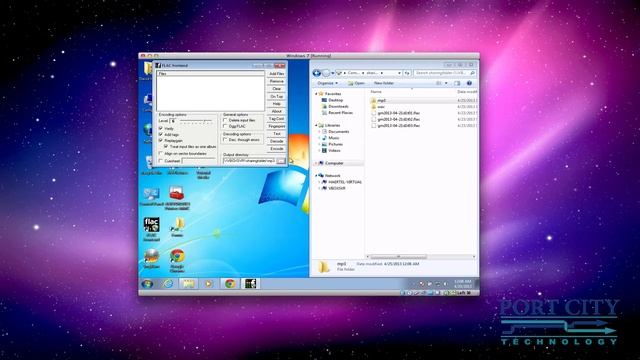Enable the OggFLAC checkbox

coord(225,127)
